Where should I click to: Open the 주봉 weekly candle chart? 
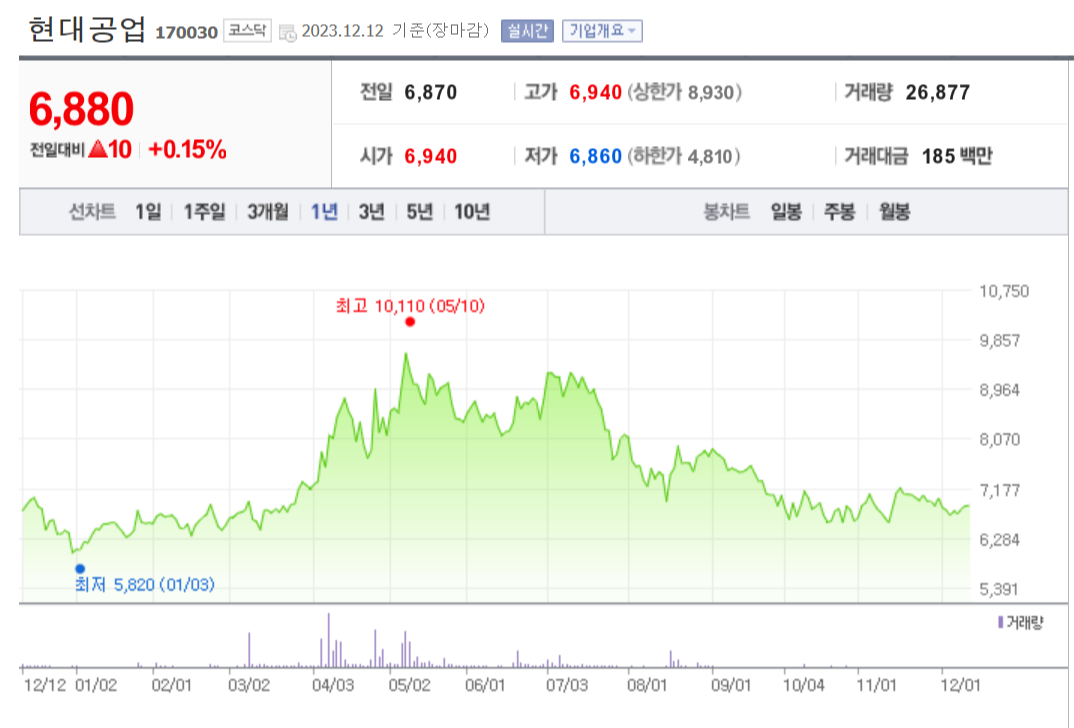(839, 212)
